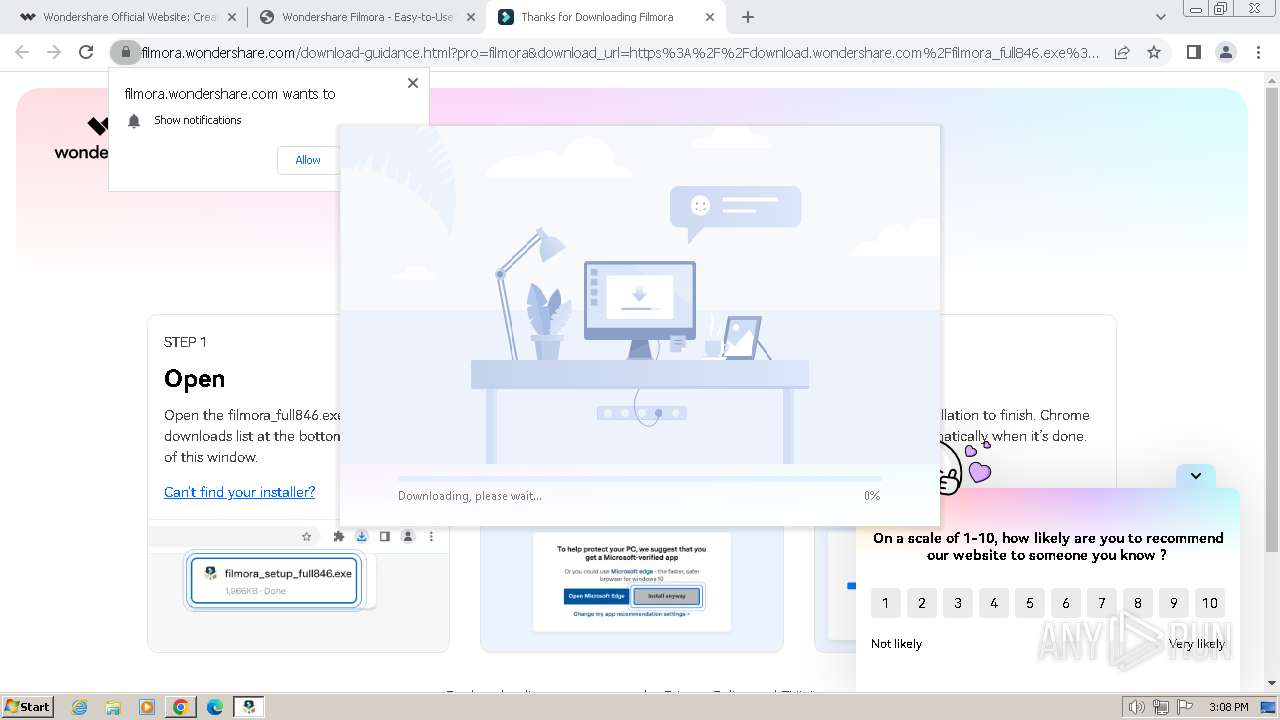This screenshot has width=1280, height=720.
Task: Reload the current page
Action: 86,52
